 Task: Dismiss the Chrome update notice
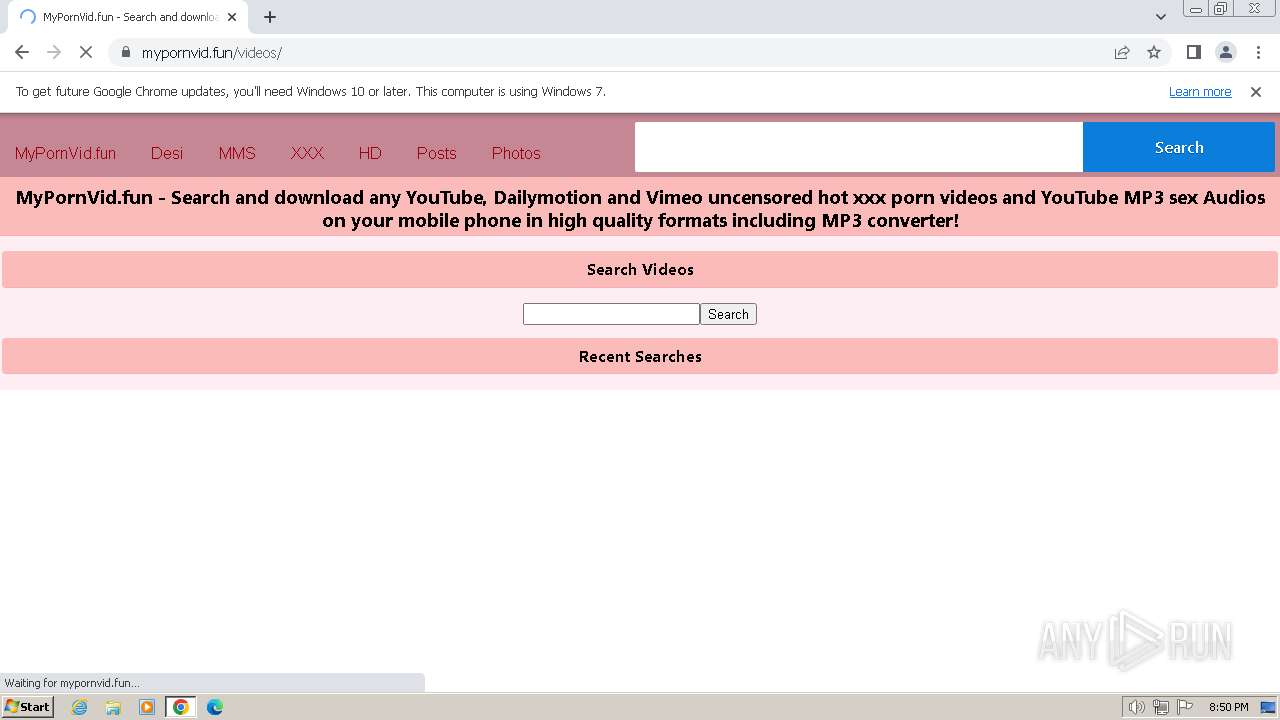(1256, 92)
